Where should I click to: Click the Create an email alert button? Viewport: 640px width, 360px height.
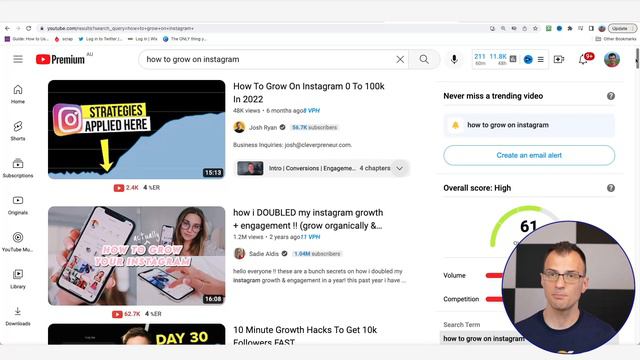(x=529, y=155)
